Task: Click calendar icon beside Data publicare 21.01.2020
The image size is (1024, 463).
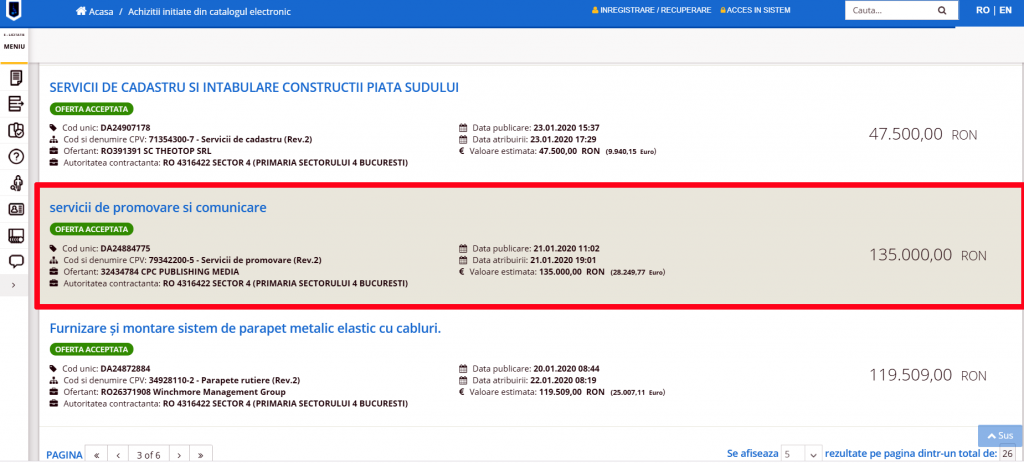Action: pyautogui.click(x=464, y=248)
